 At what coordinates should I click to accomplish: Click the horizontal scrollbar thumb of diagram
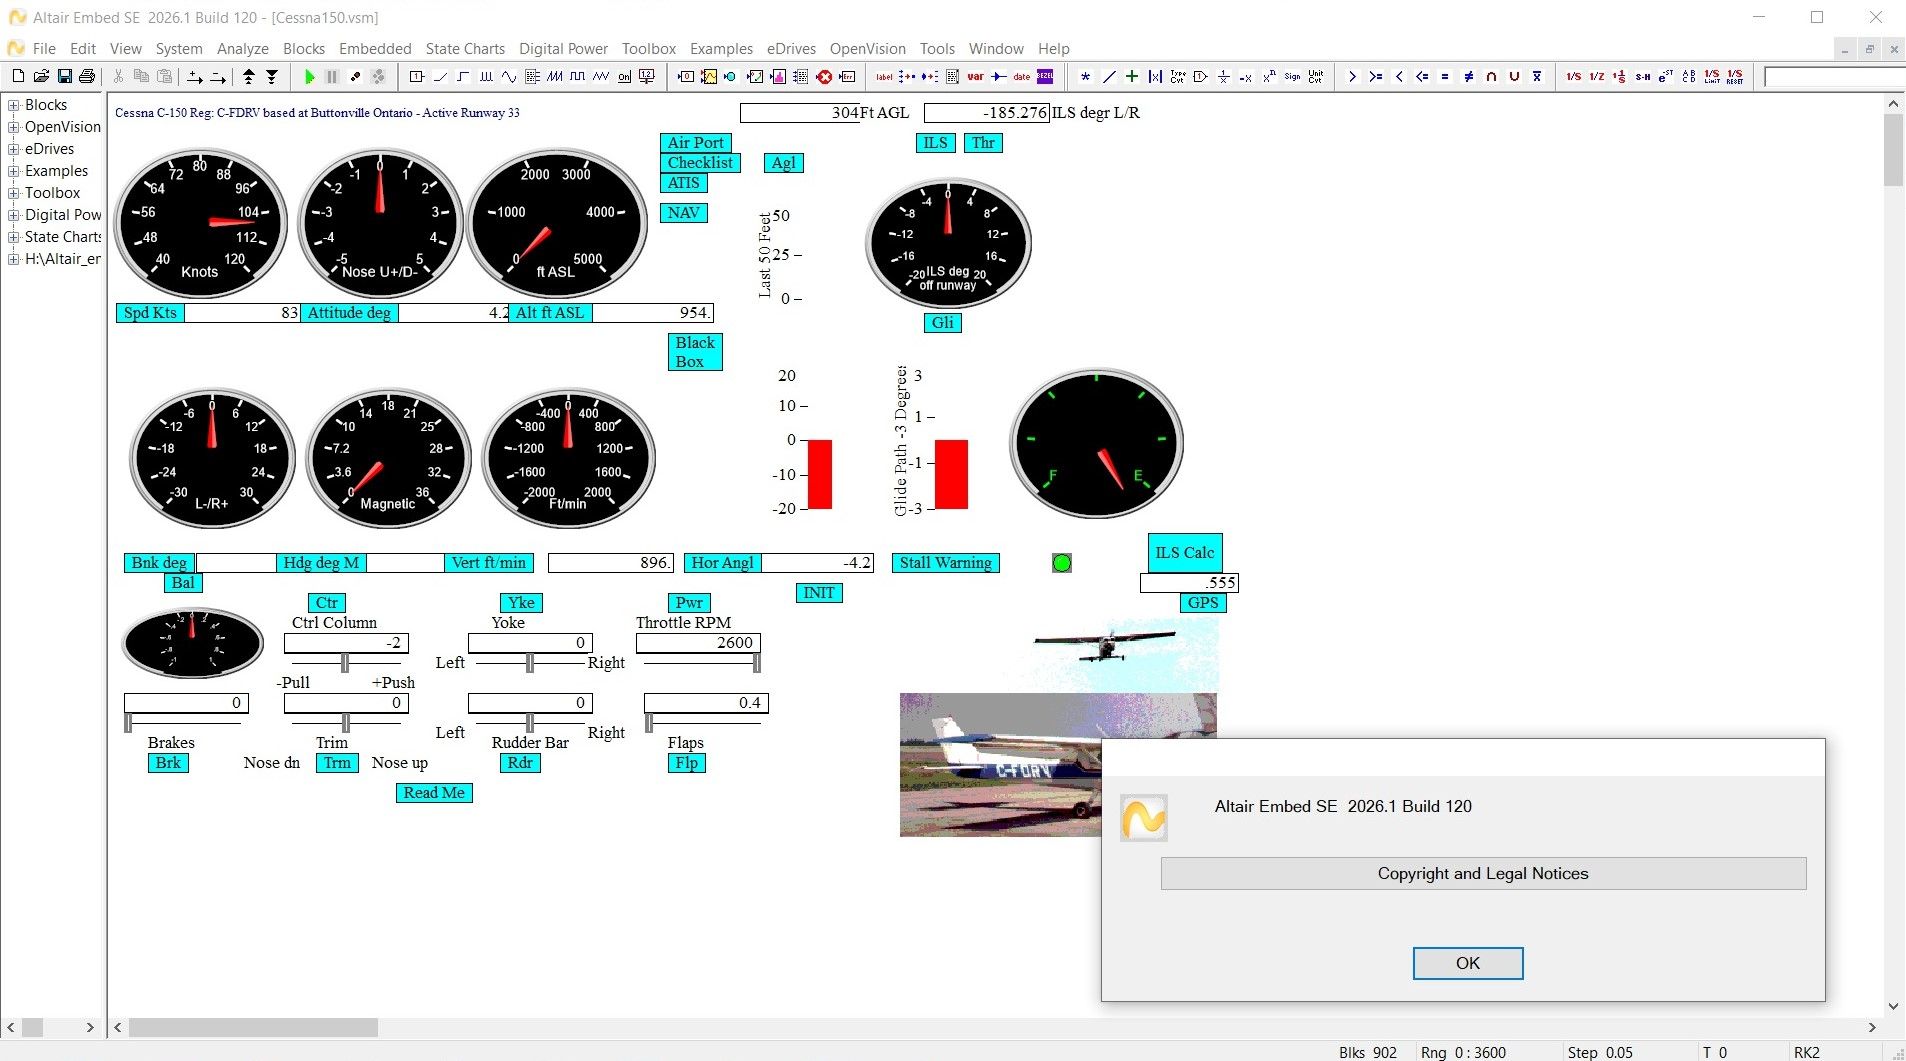[x=253, y=1027]
